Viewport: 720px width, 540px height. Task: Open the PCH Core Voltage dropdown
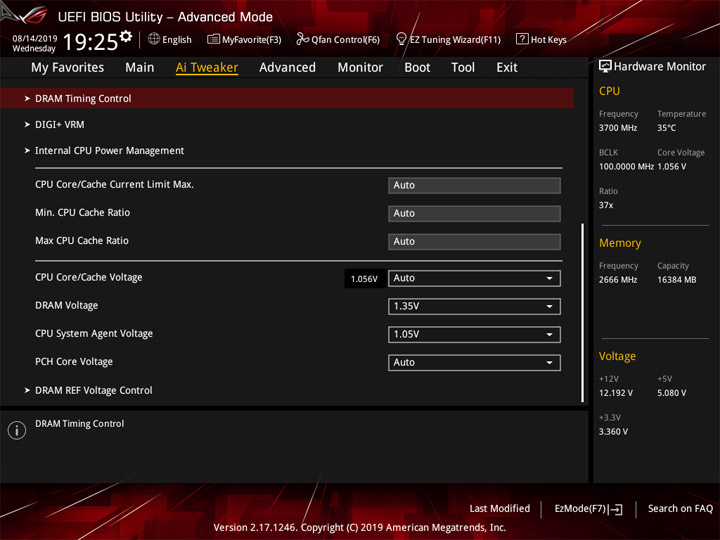point(474,362)
